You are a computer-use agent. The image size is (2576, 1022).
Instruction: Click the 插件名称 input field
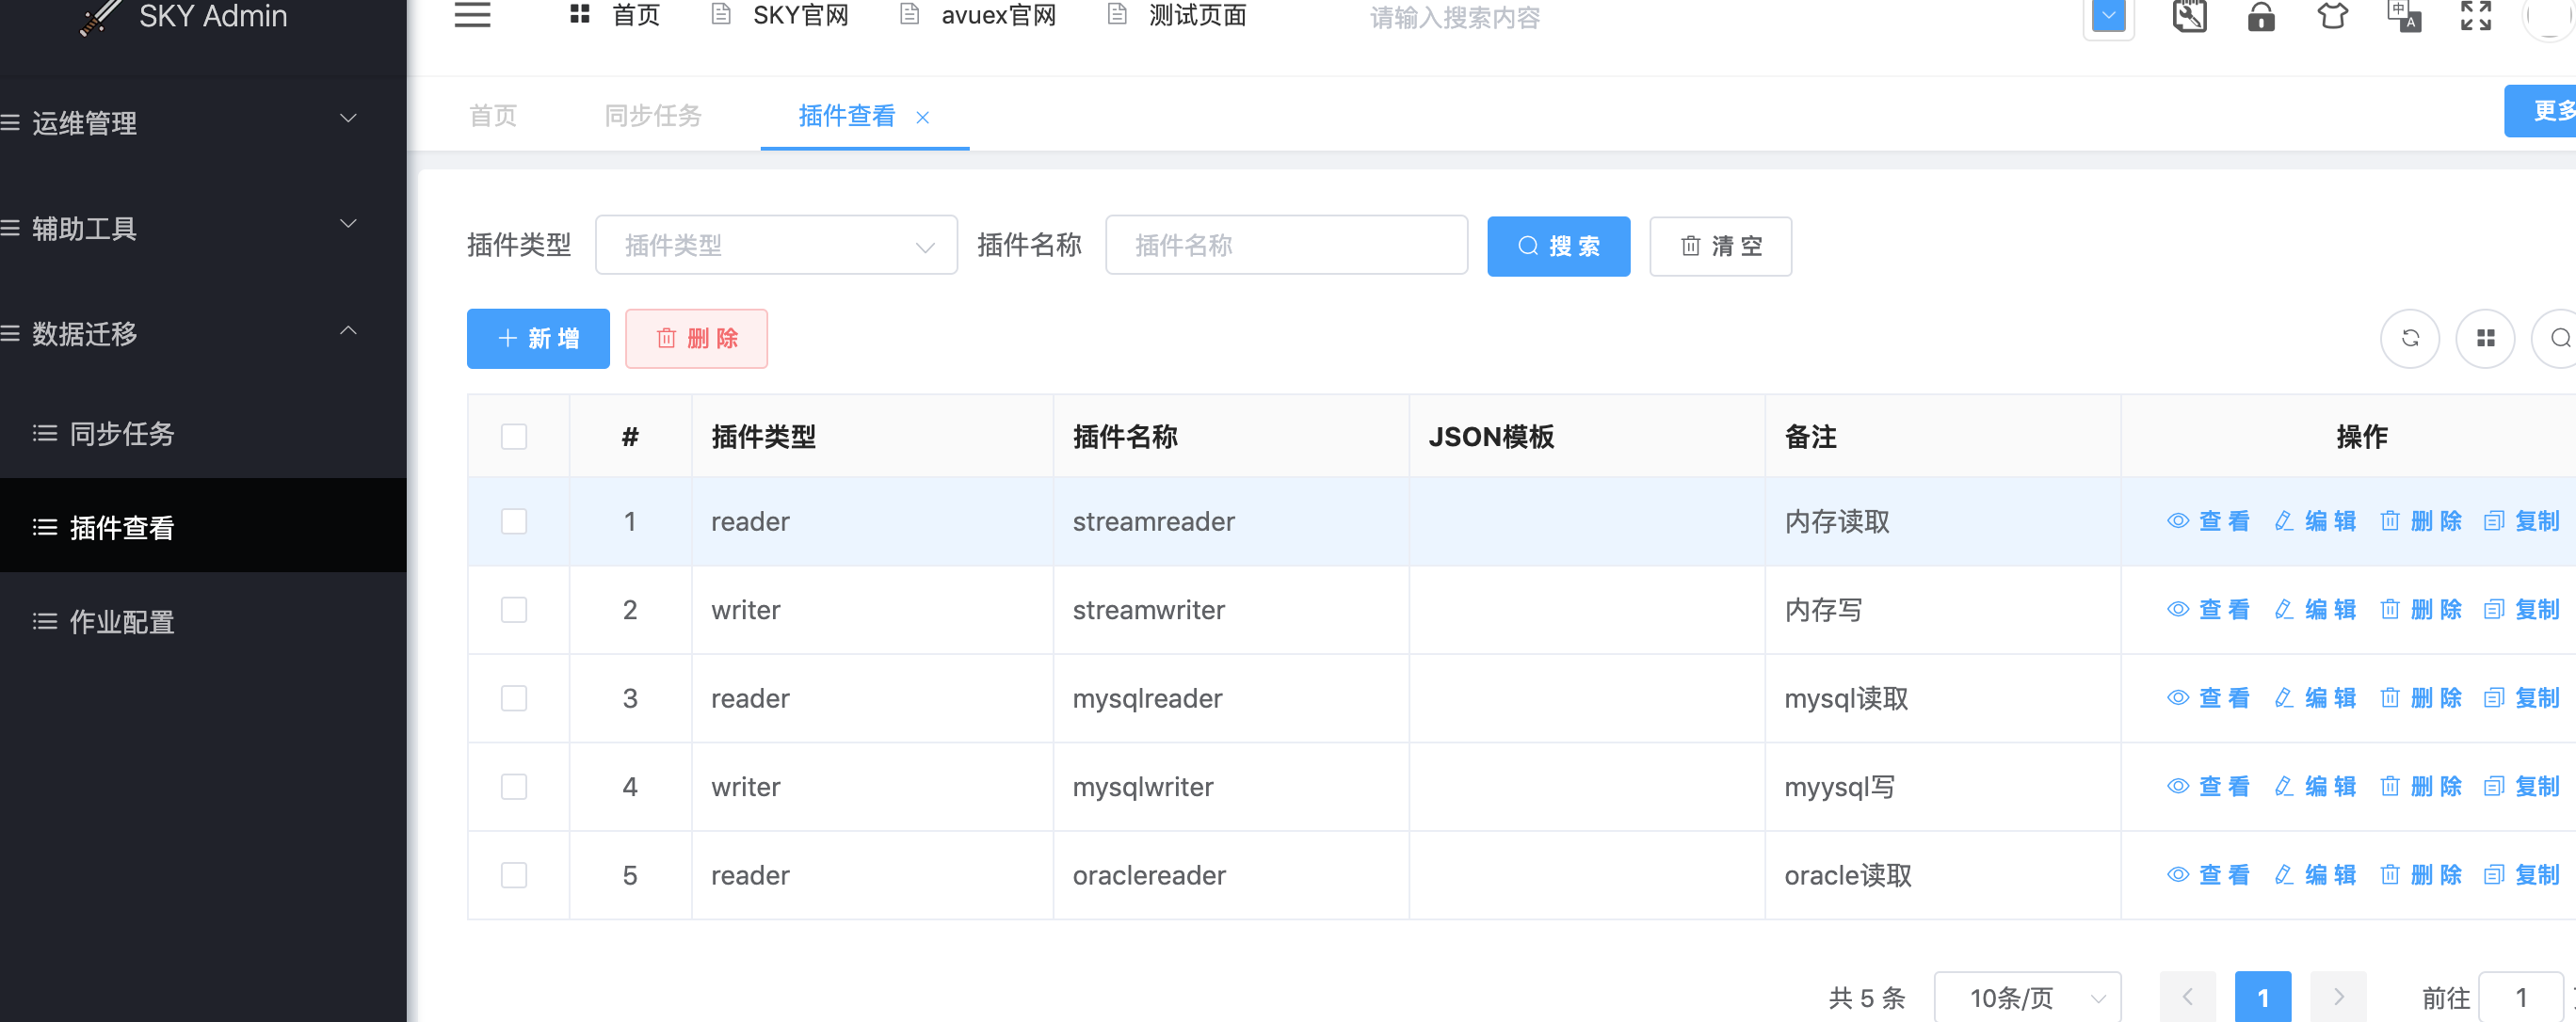click(x=1286, y=245)
